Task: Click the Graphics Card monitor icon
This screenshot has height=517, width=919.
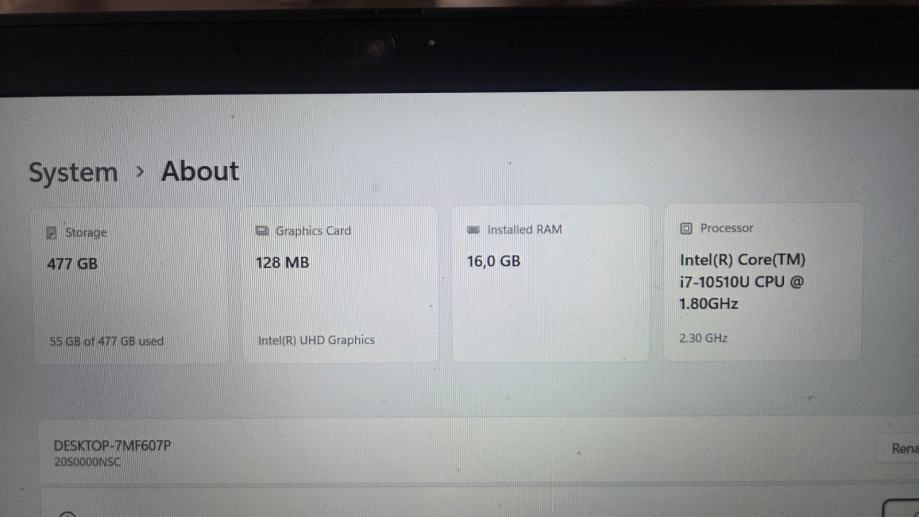Action: point(262,231)
